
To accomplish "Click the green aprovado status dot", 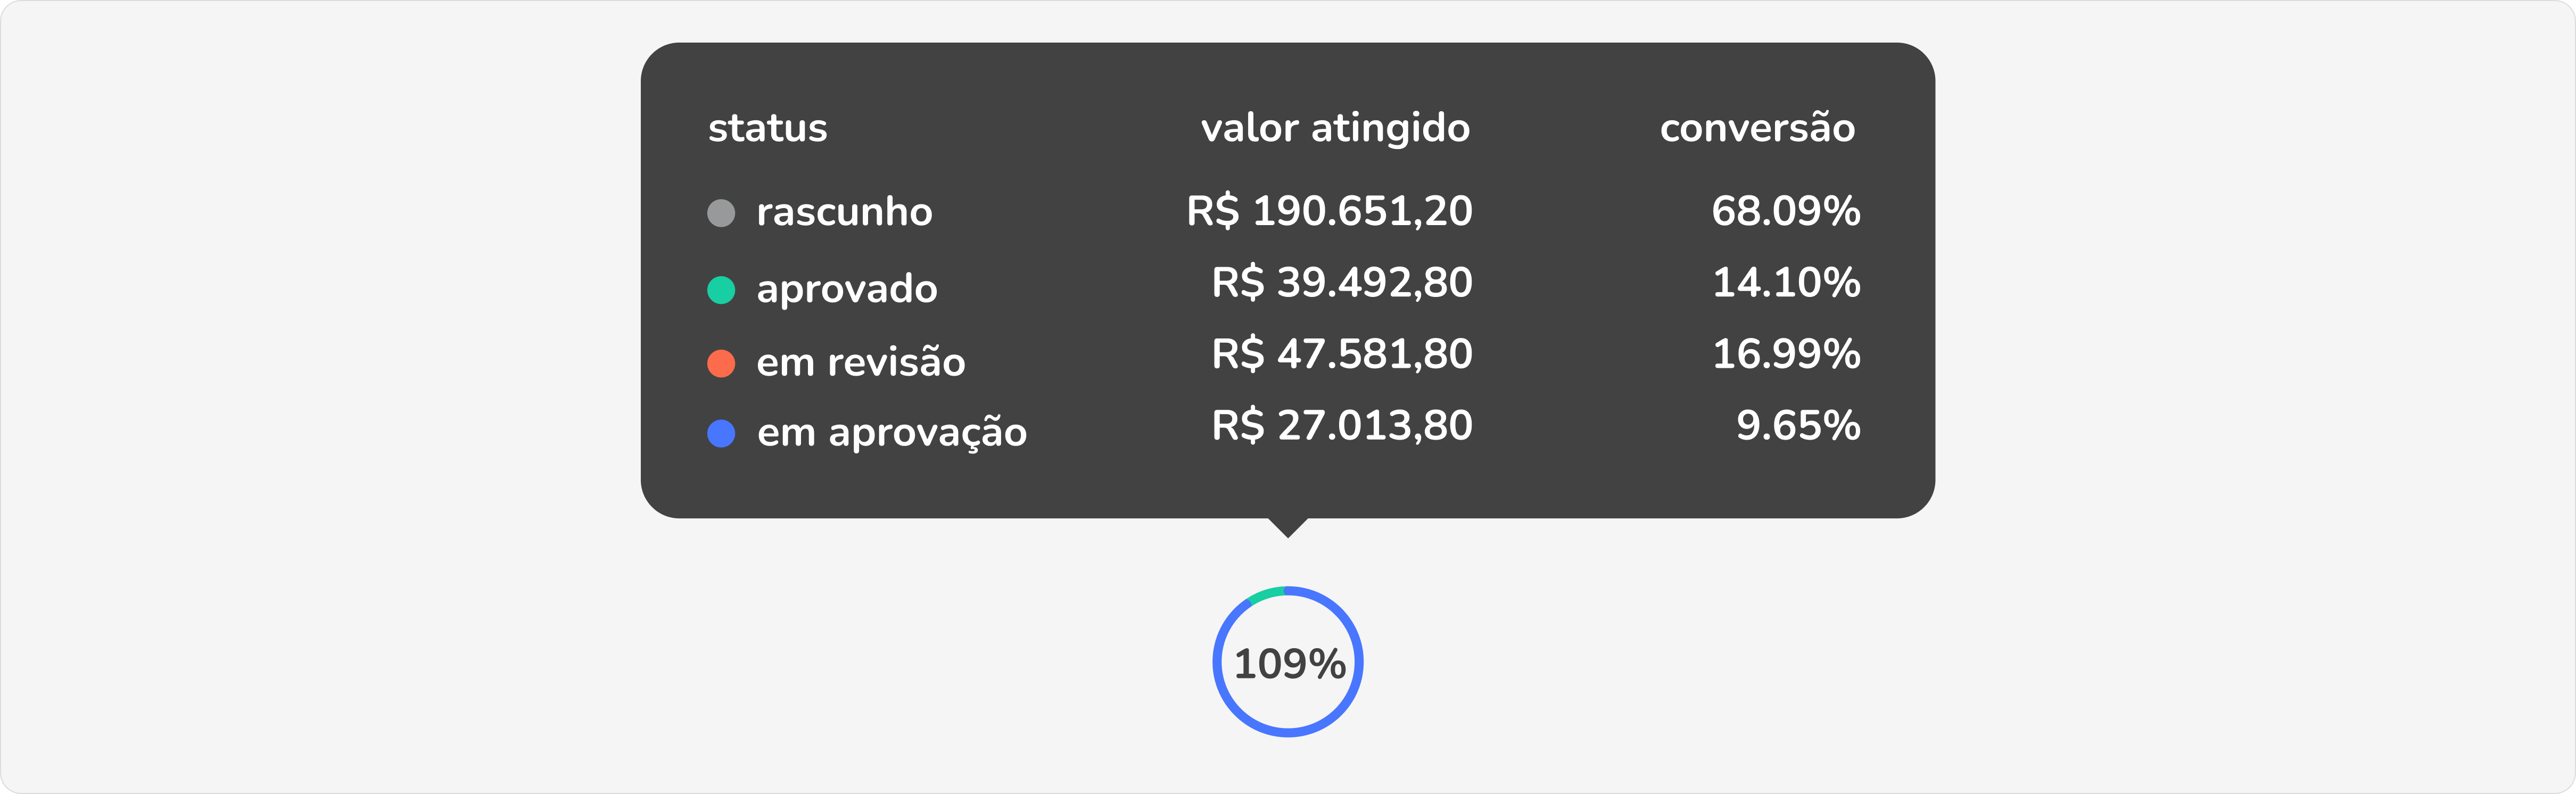I will coord(721,290).
